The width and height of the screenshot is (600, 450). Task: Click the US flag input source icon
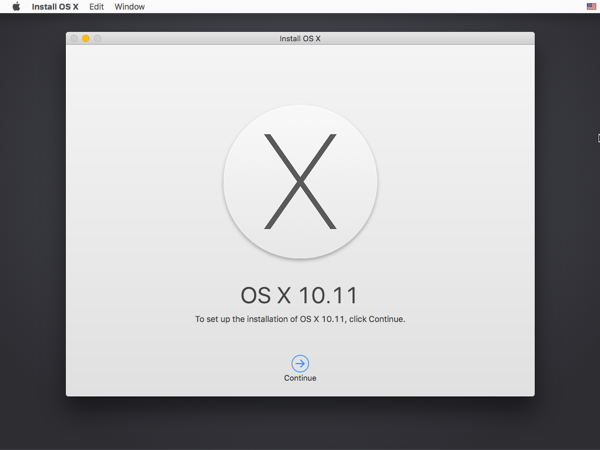click(591, 7)
